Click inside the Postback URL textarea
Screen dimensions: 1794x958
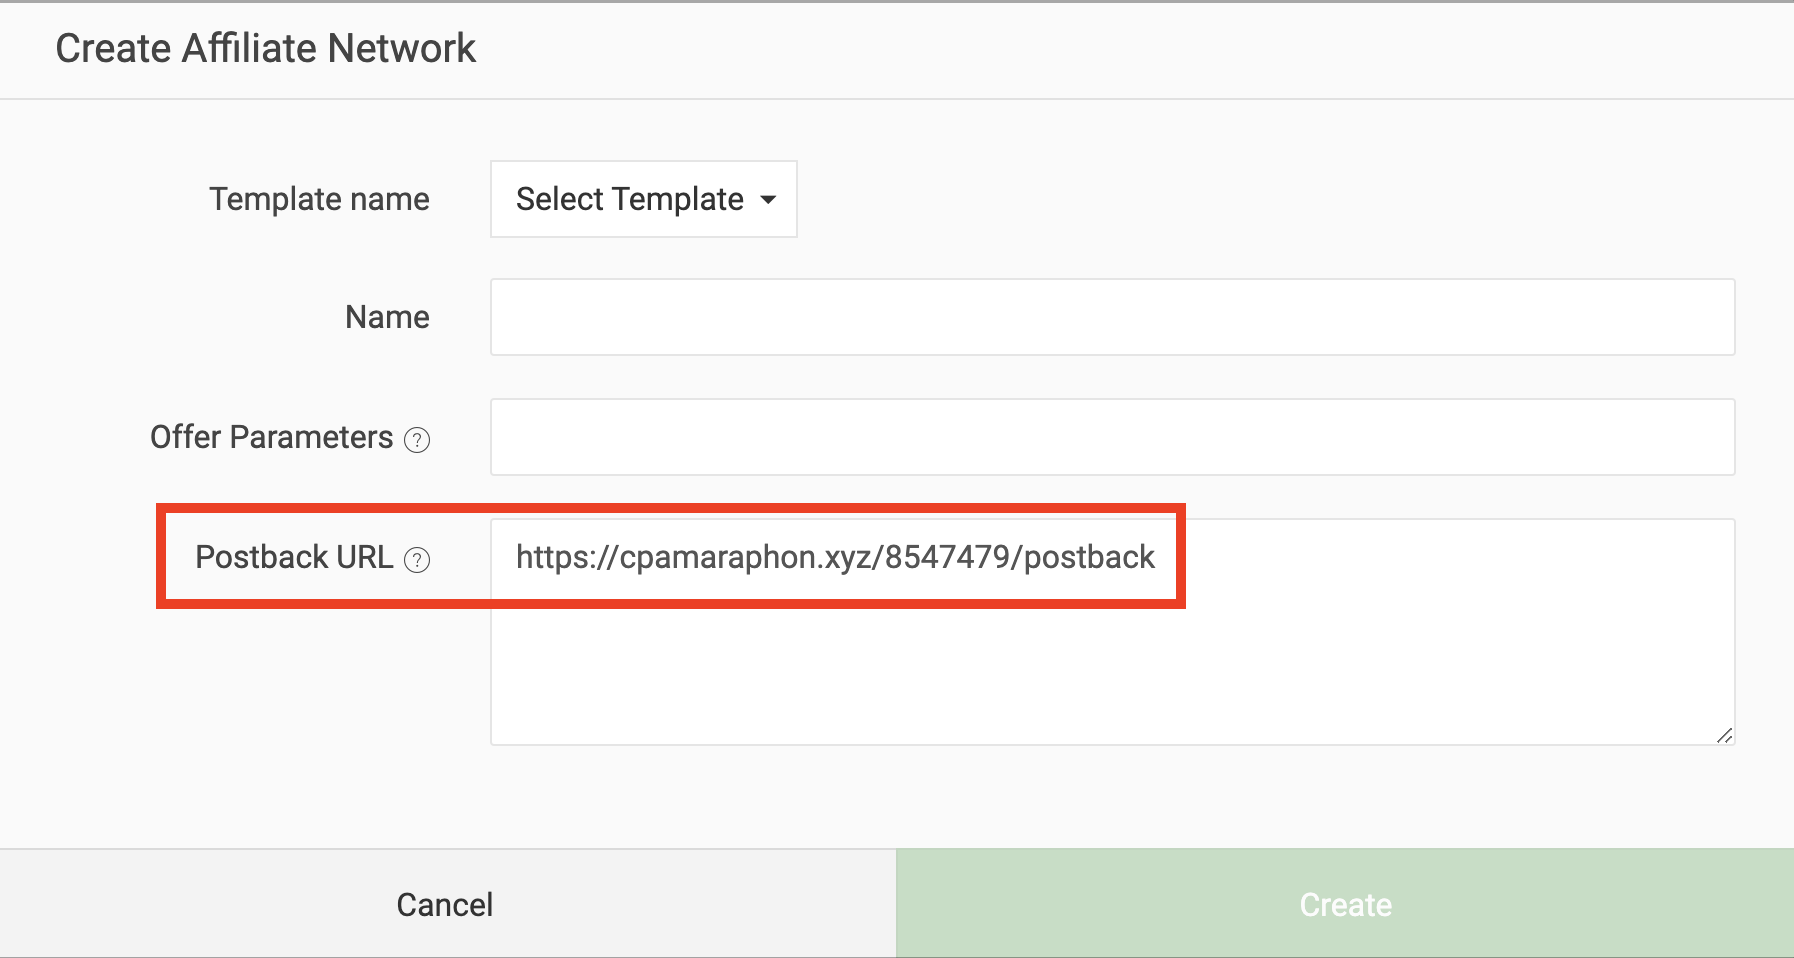1112,632
